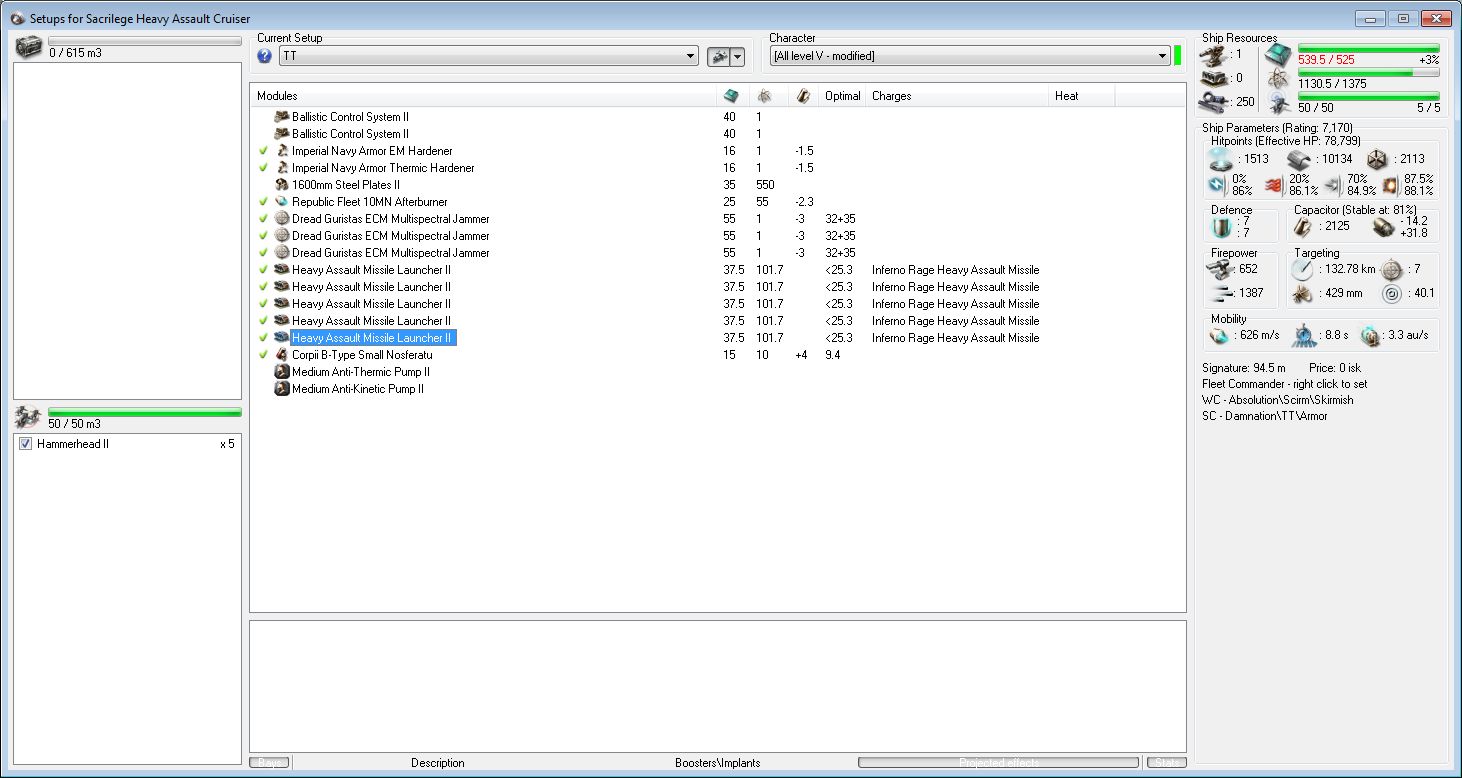Click the SC - Damnation\TT\Armor line

tap(1265, 416)
